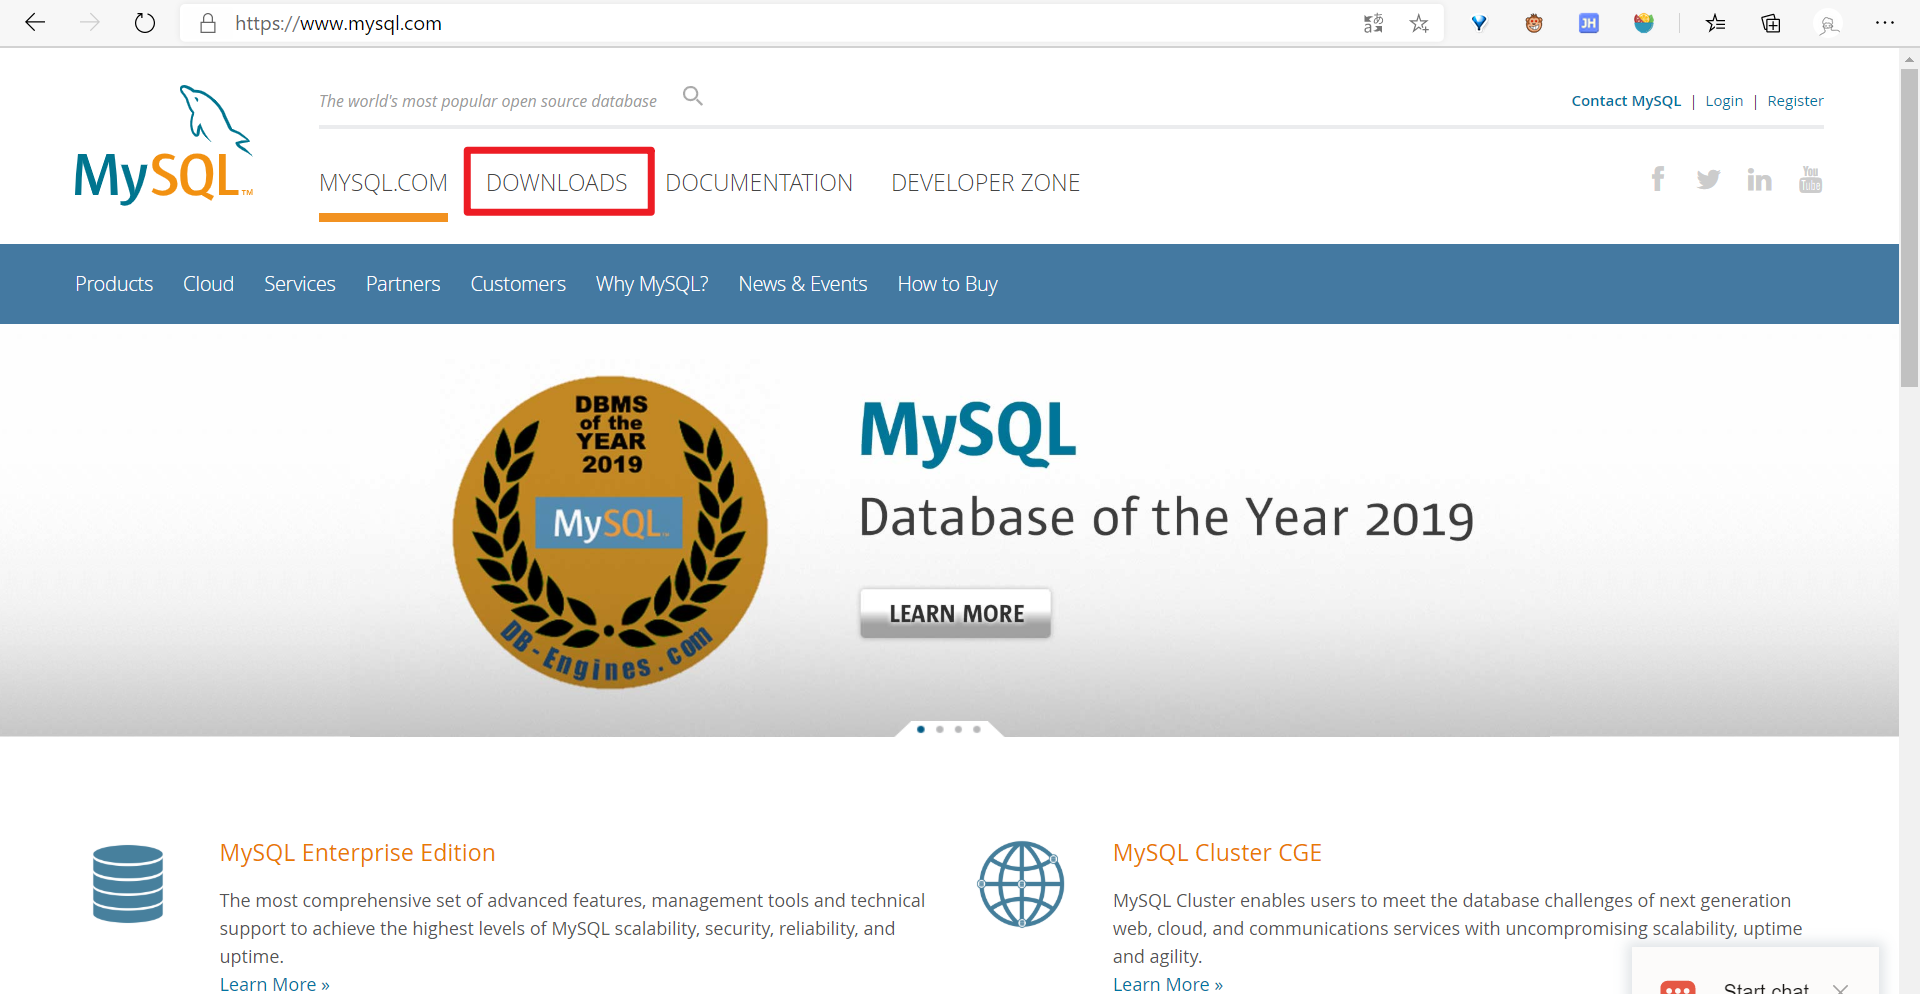
Task: Click the browser Back arrow
Action: (35, 23)
